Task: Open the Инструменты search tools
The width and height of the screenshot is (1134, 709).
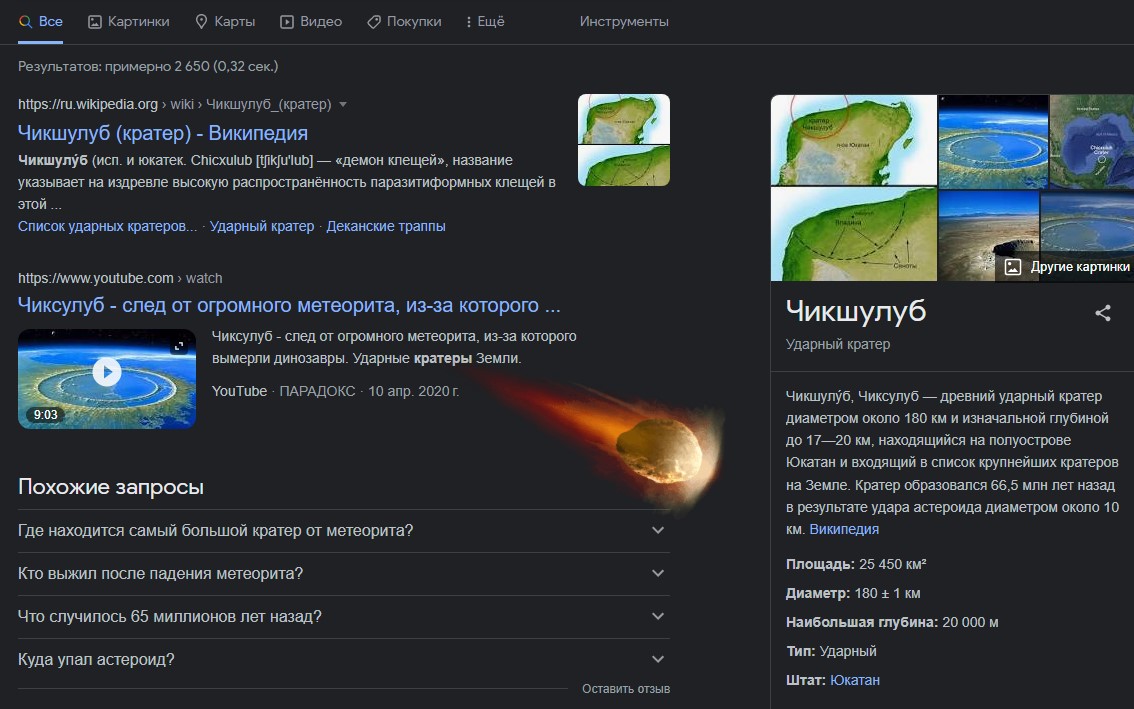Action: 624,21
